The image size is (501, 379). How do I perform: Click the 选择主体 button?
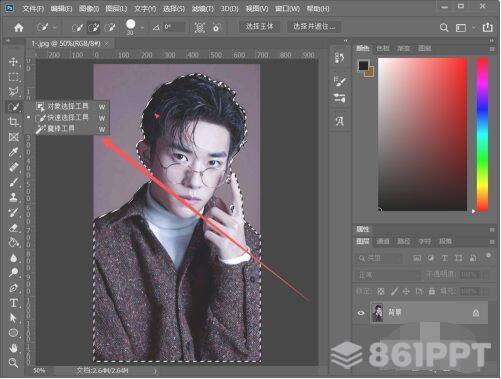259,27
